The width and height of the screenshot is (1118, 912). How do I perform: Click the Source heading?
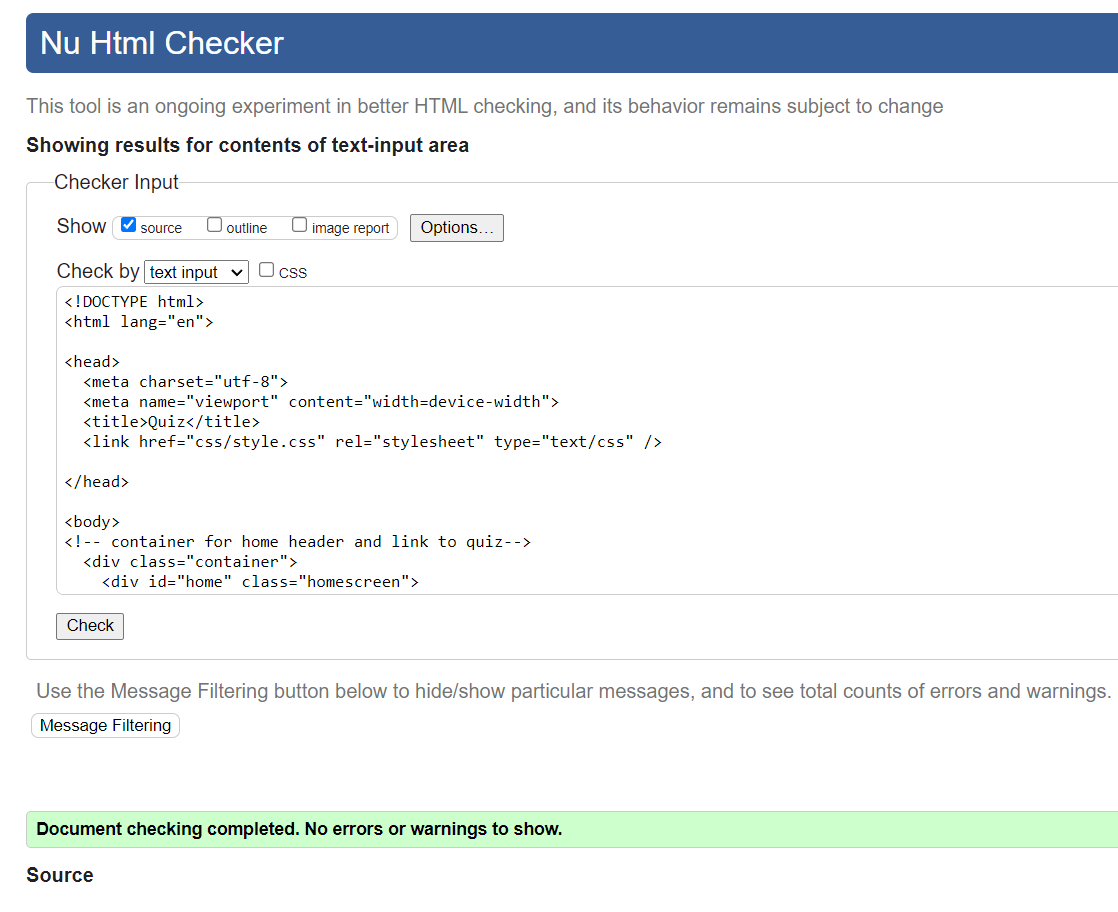(60, 875)
